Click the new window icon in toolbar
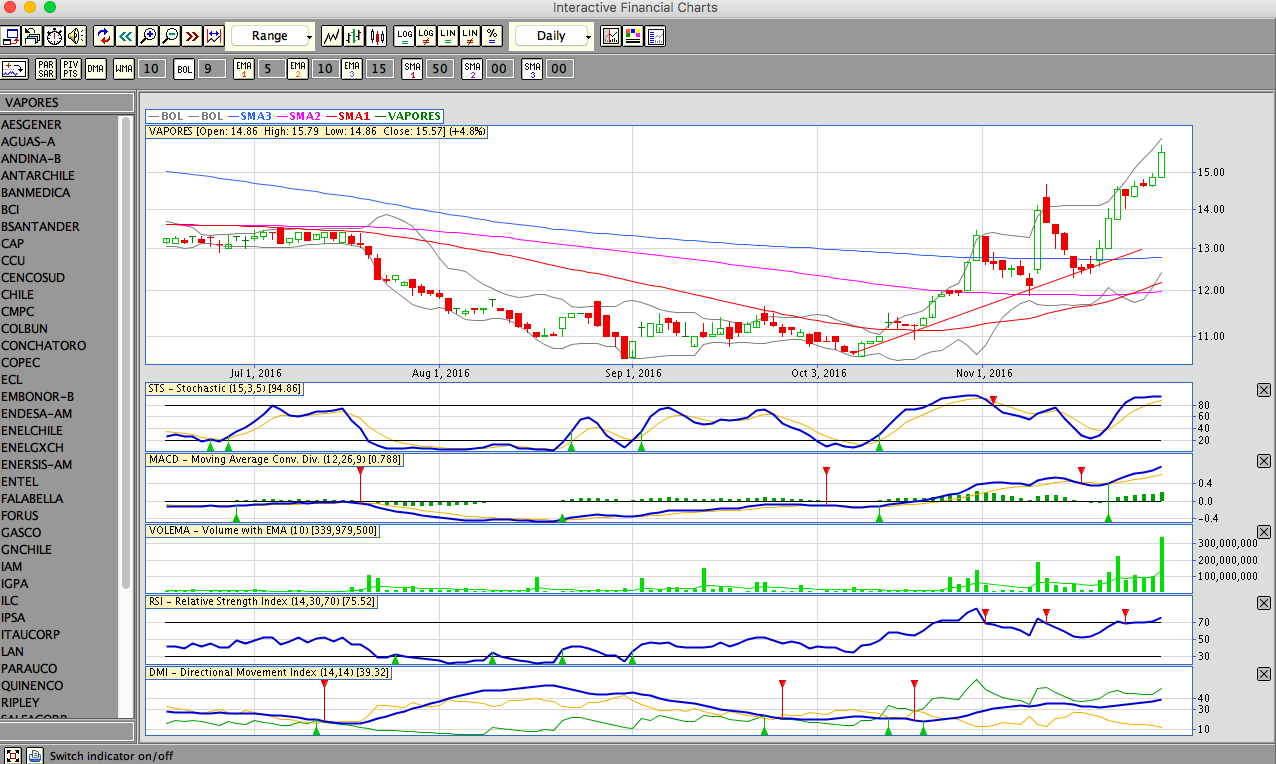 11,36
